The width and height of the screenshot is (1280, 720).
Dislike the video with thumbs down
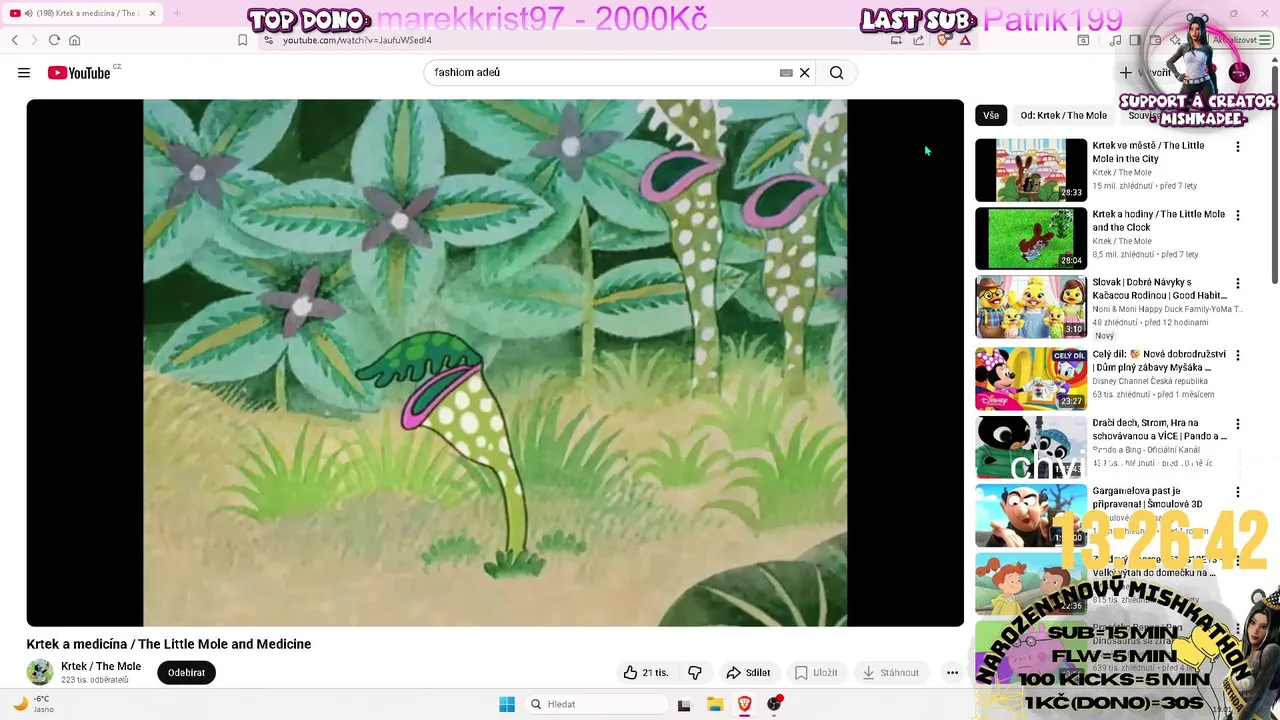click(x=695, y=673)
